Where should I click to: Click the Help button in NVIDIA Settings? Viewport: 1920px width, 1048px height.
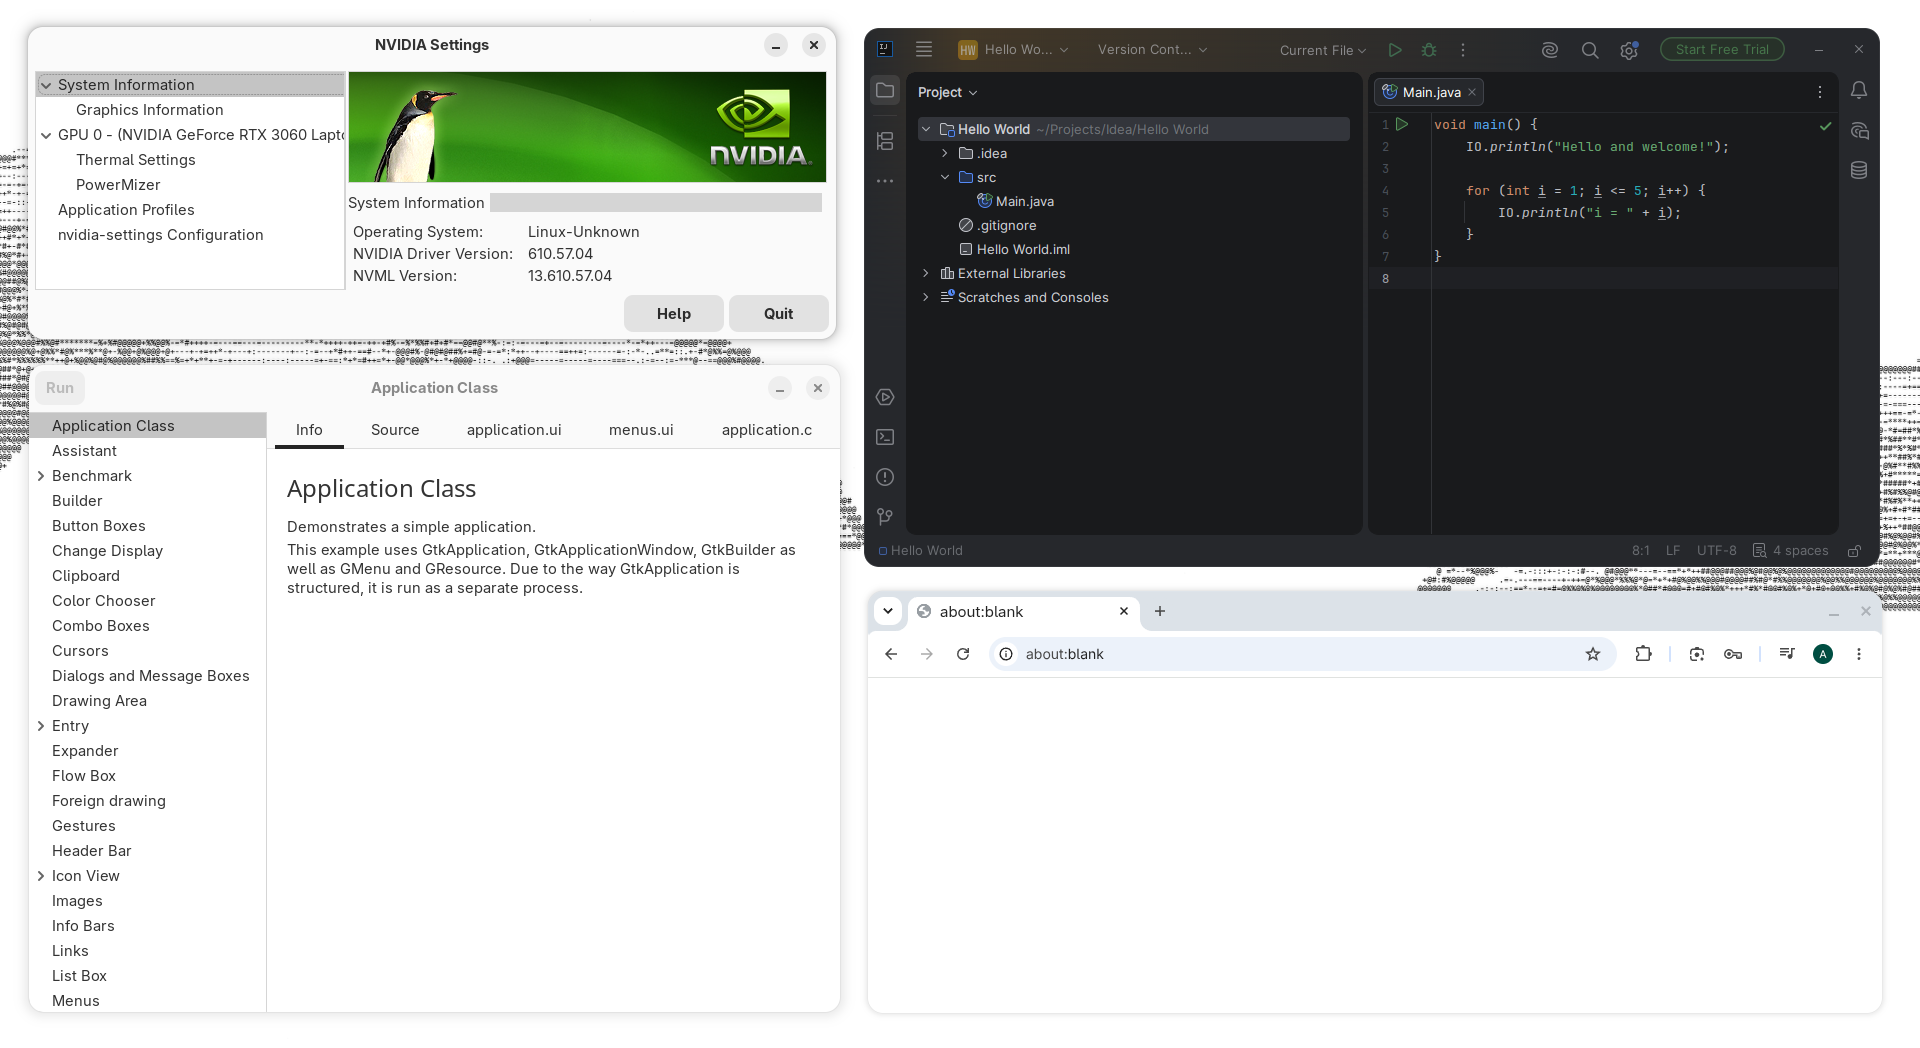[674, 314]
